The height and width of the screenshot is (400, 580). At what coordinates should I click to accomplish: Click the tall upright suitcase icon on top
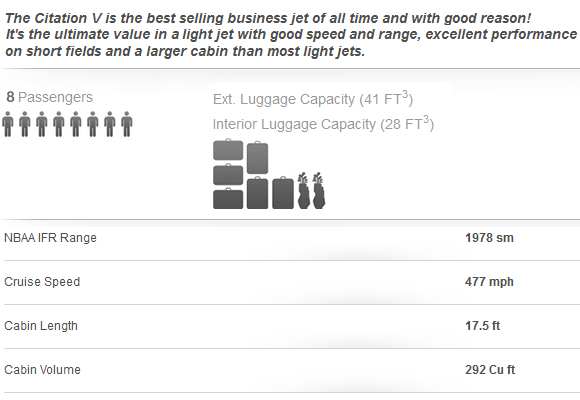click(x=257, y=158)
